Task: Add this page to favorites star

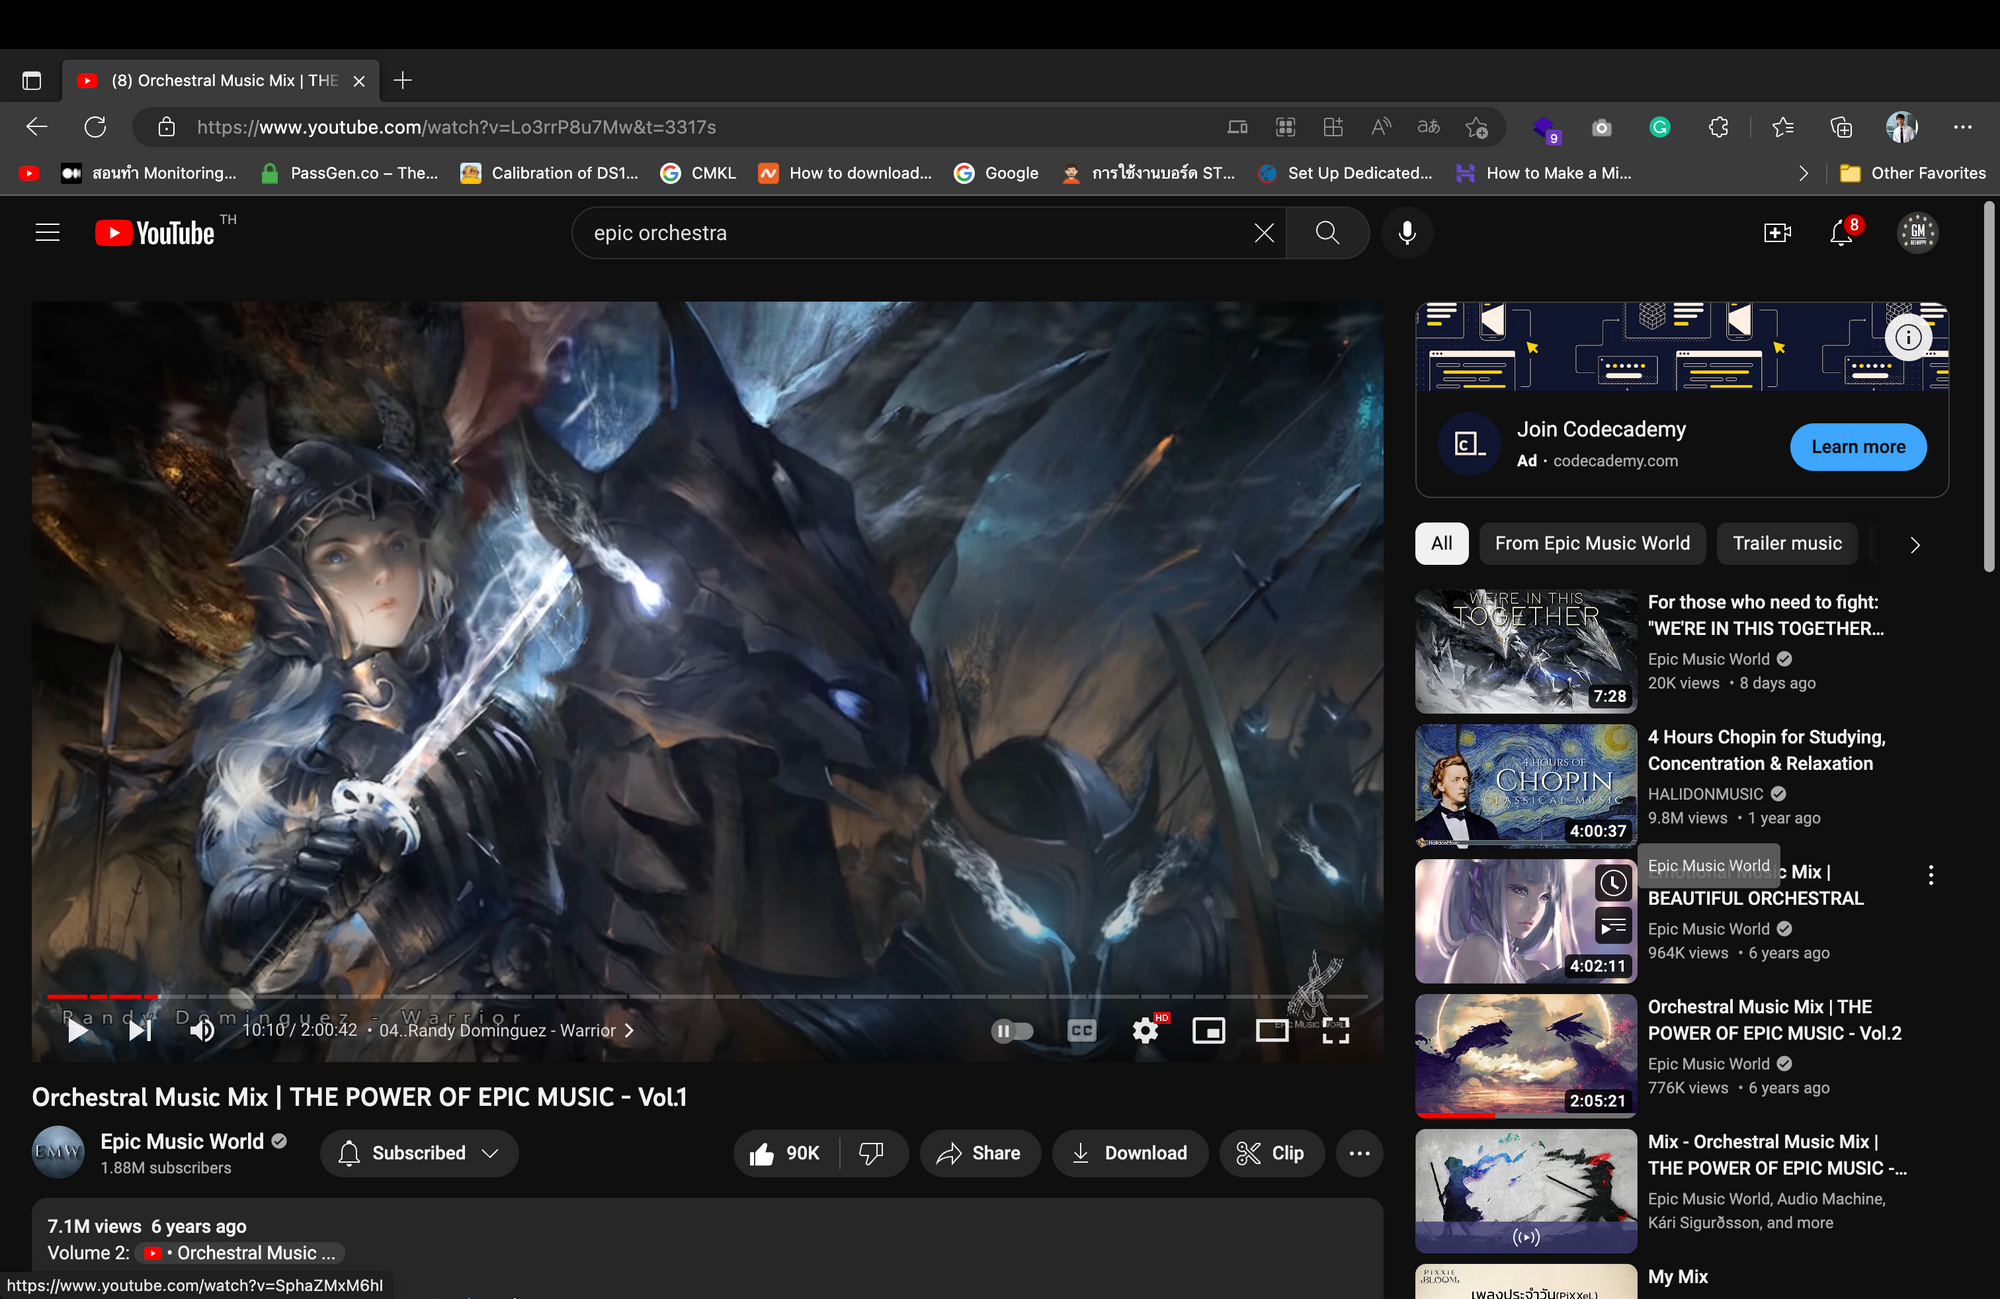Action: click(x=1476, y=127)
